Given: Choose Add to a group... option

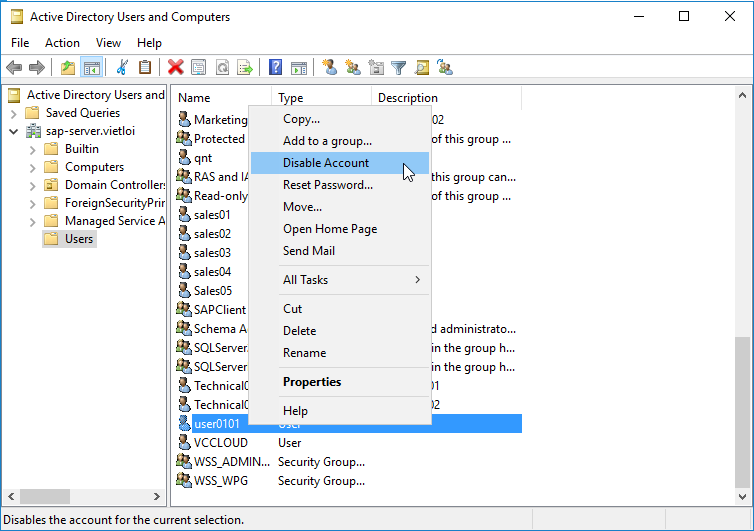Looking at the screenshot, I should point(339,140).
